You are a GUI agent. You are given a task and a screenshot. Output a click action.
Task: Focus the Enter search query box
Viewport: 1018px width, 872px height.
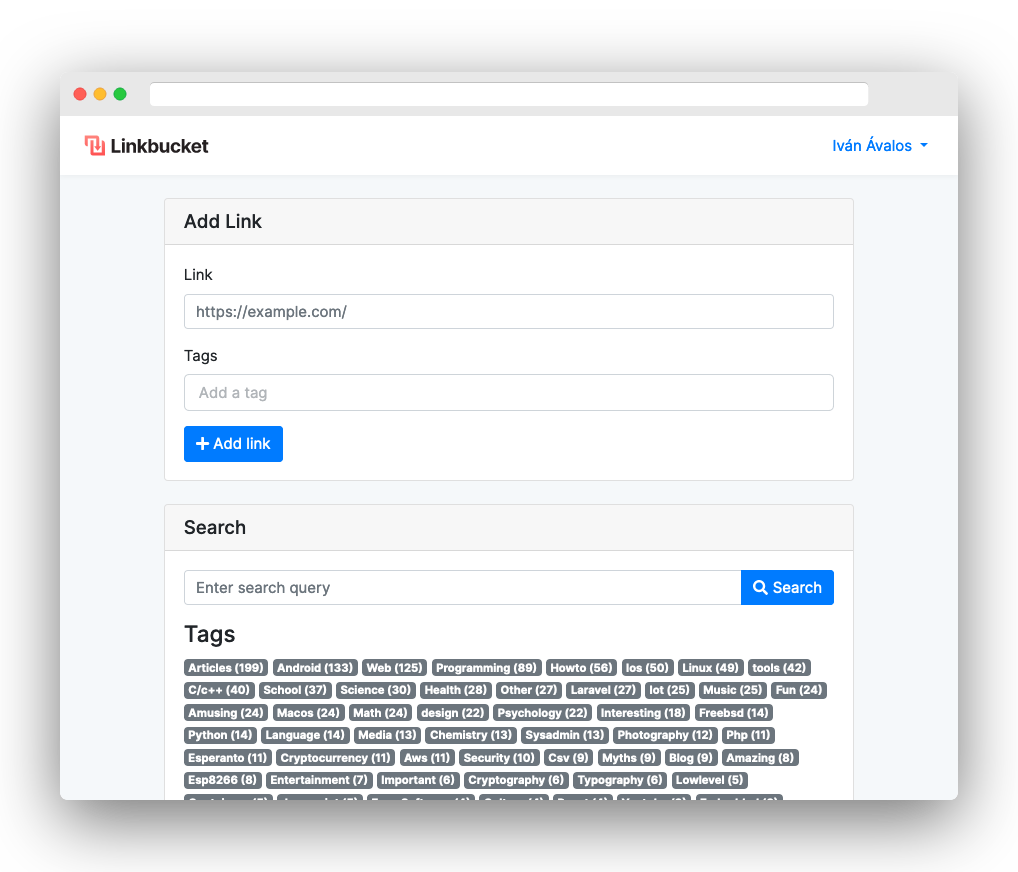(x=462, y=588)
